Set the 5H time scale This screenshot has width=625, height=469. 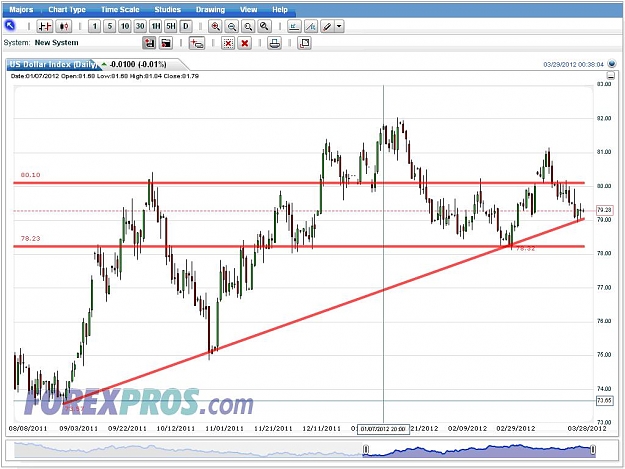pyautogui.click(x=171, y=27)
